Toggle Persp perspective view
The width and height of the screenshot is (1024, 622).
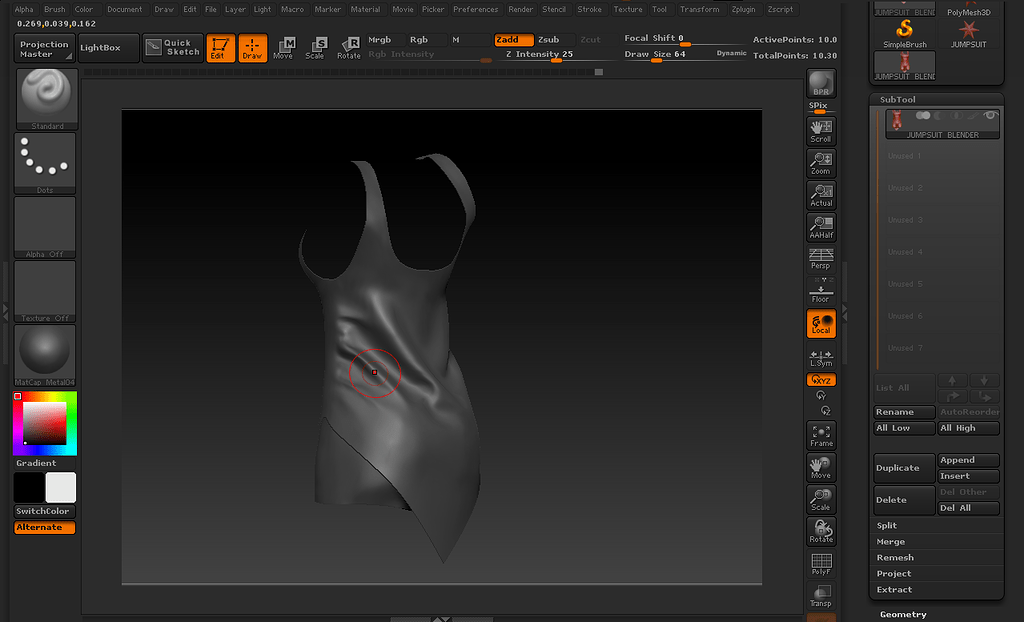pos(820,260)
